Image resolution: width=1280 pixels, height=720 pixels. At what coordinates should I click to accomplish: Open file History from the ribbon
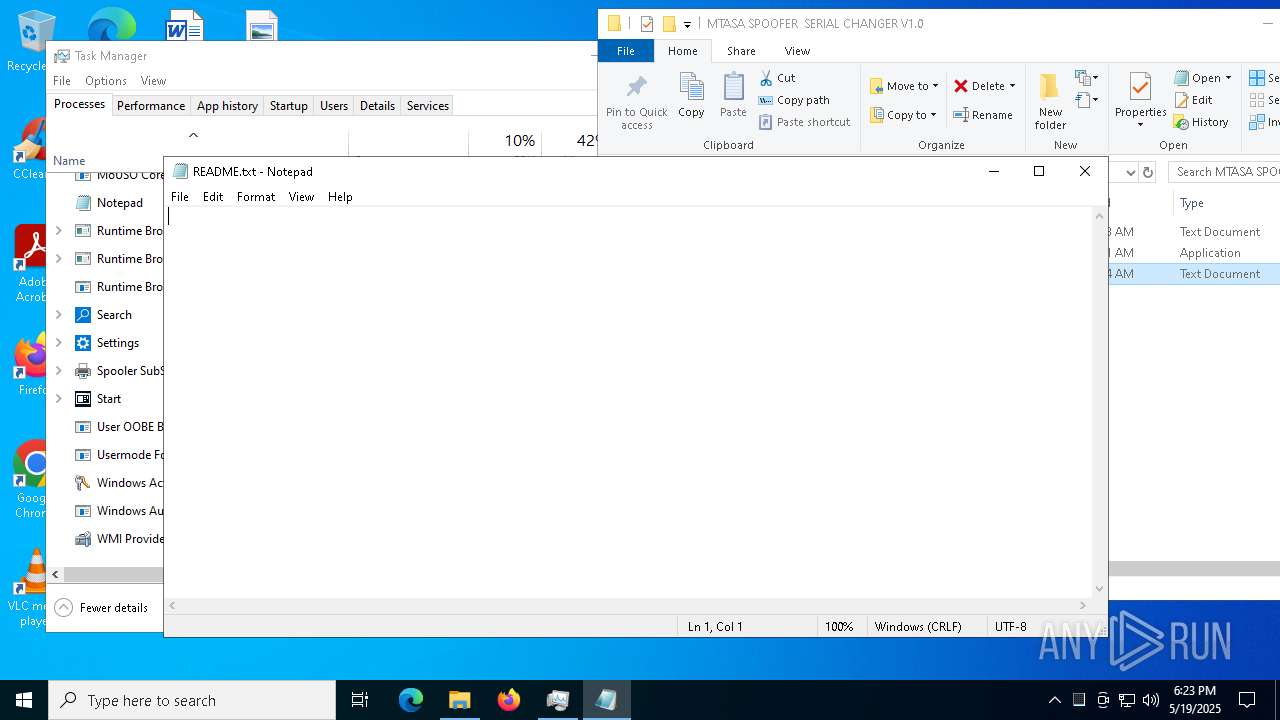[1201, 122]
